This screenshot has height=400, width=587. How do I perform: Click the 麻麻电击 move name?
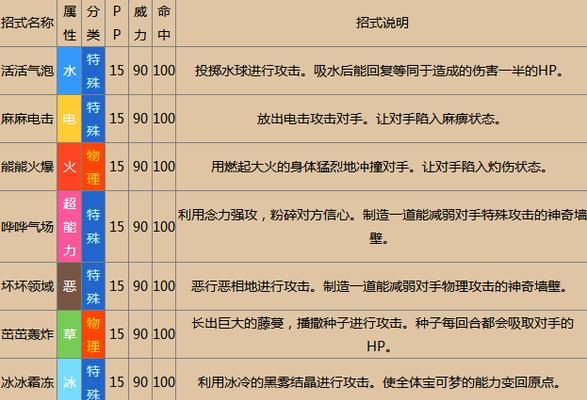(x=28, y=118)
